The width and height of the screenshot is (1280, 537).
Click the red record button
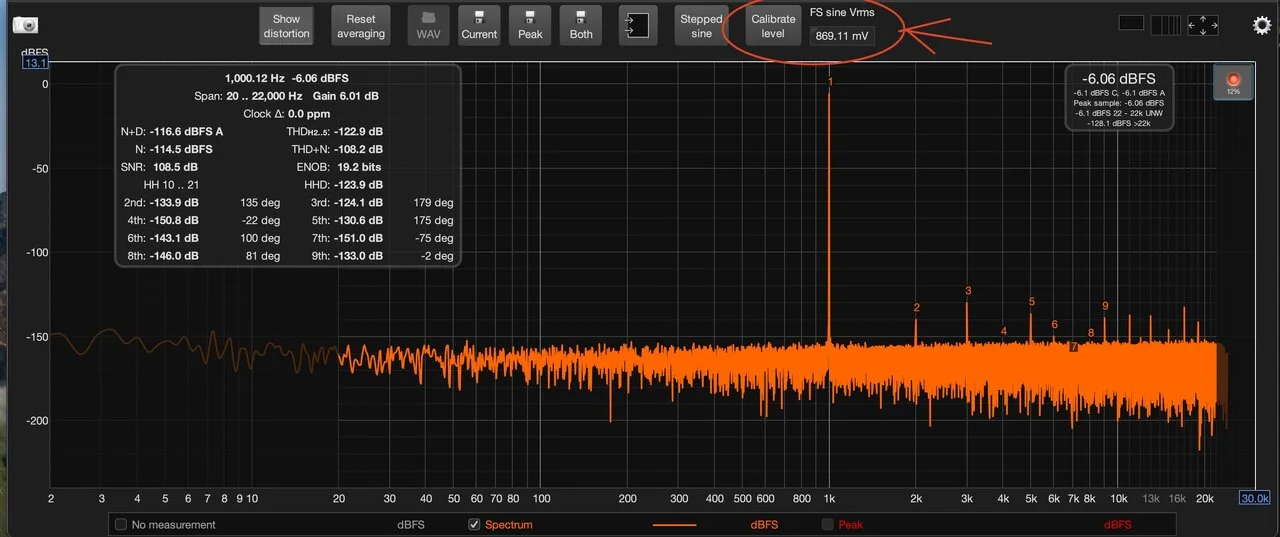coord(1233,81)
